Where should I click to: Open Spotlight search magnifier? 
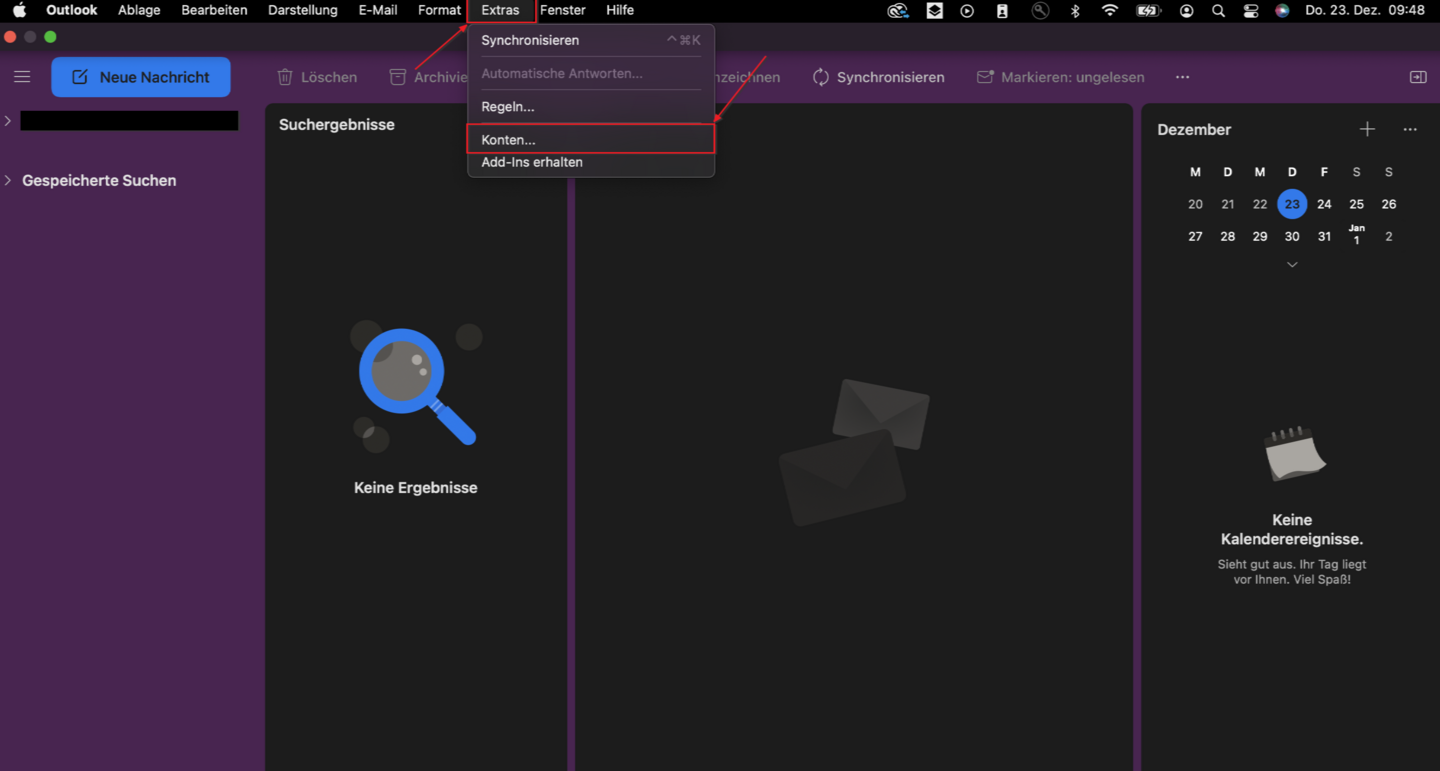coord(1218,10)
